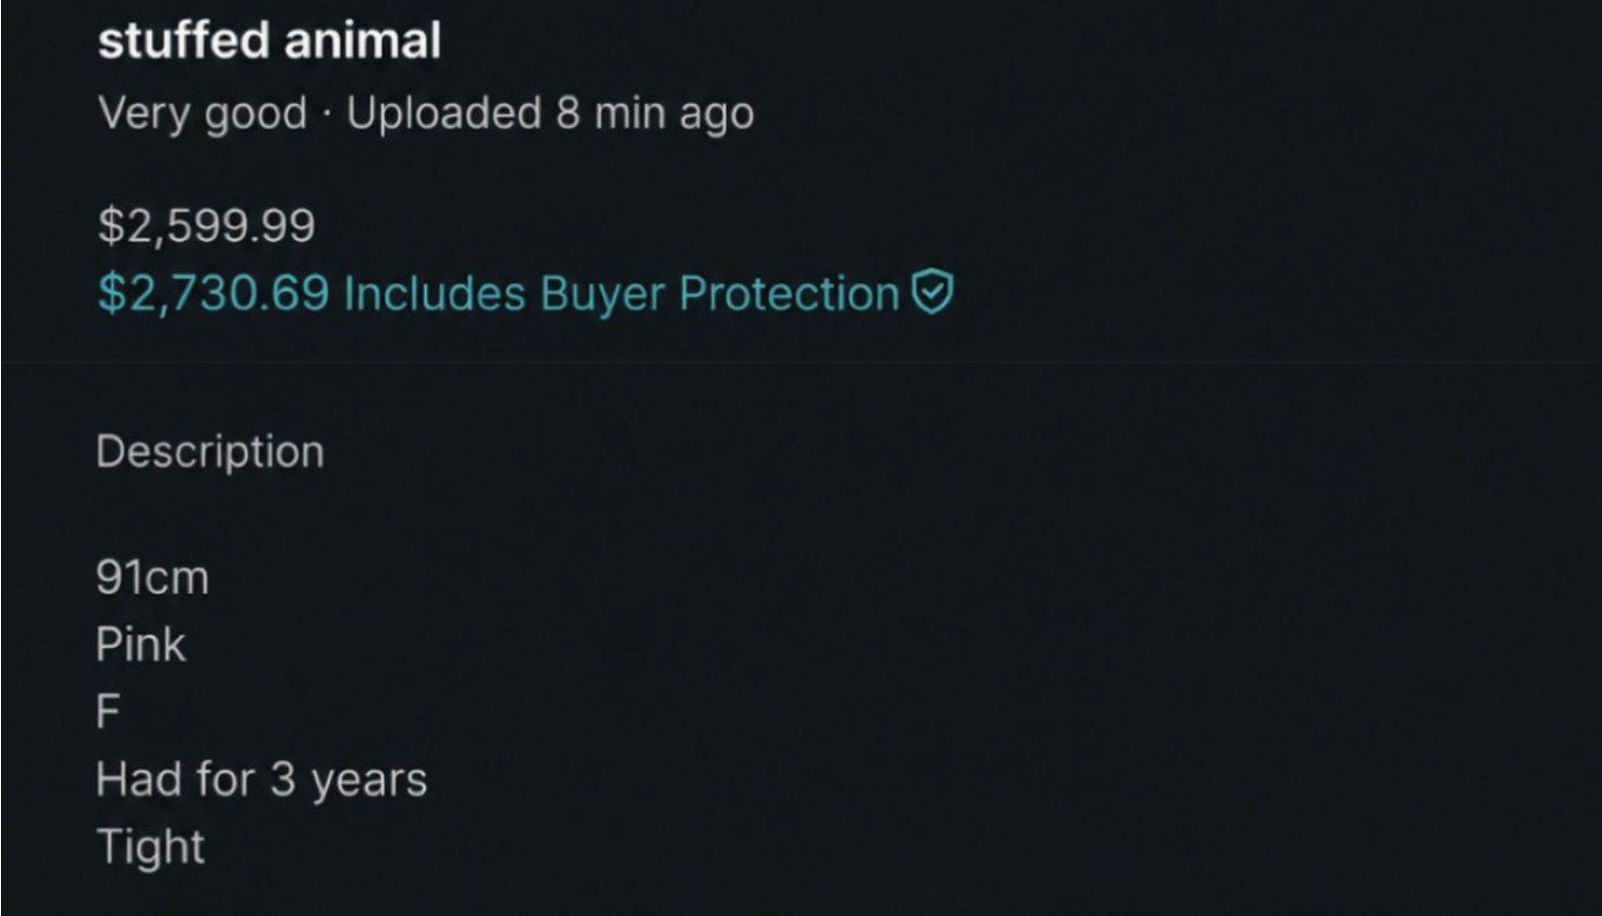1602x916 pixels.
Task: Click the word years in the description
Action: point(369,782)
